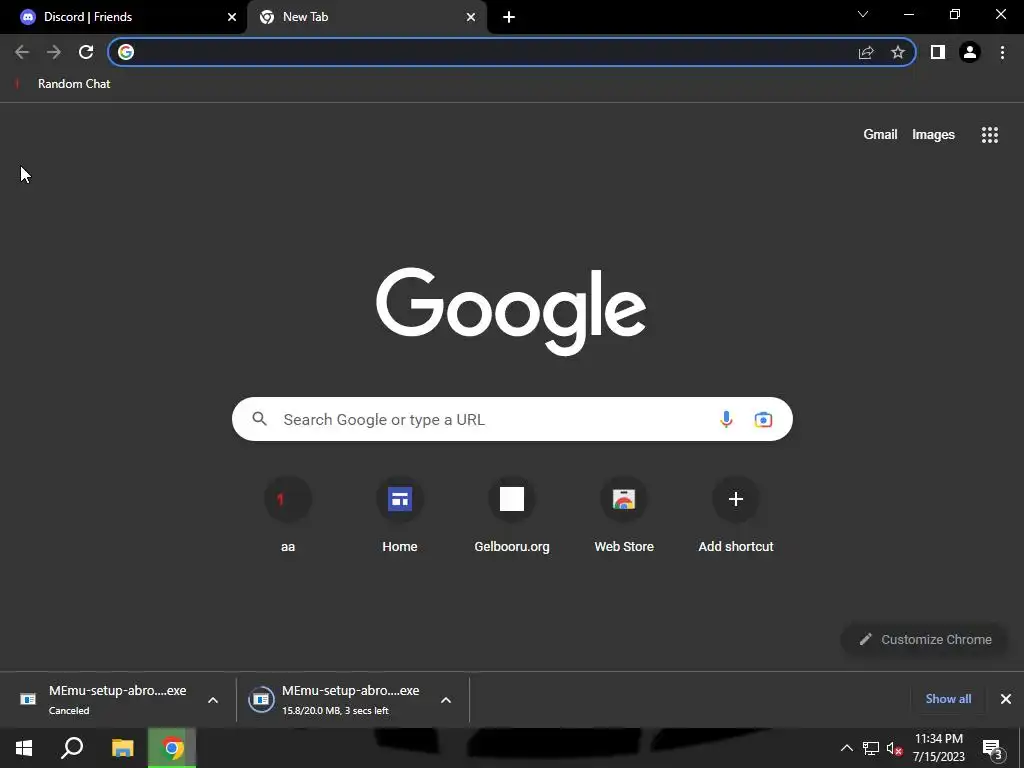Share this page via the address bar share icon

coord(866,52)
